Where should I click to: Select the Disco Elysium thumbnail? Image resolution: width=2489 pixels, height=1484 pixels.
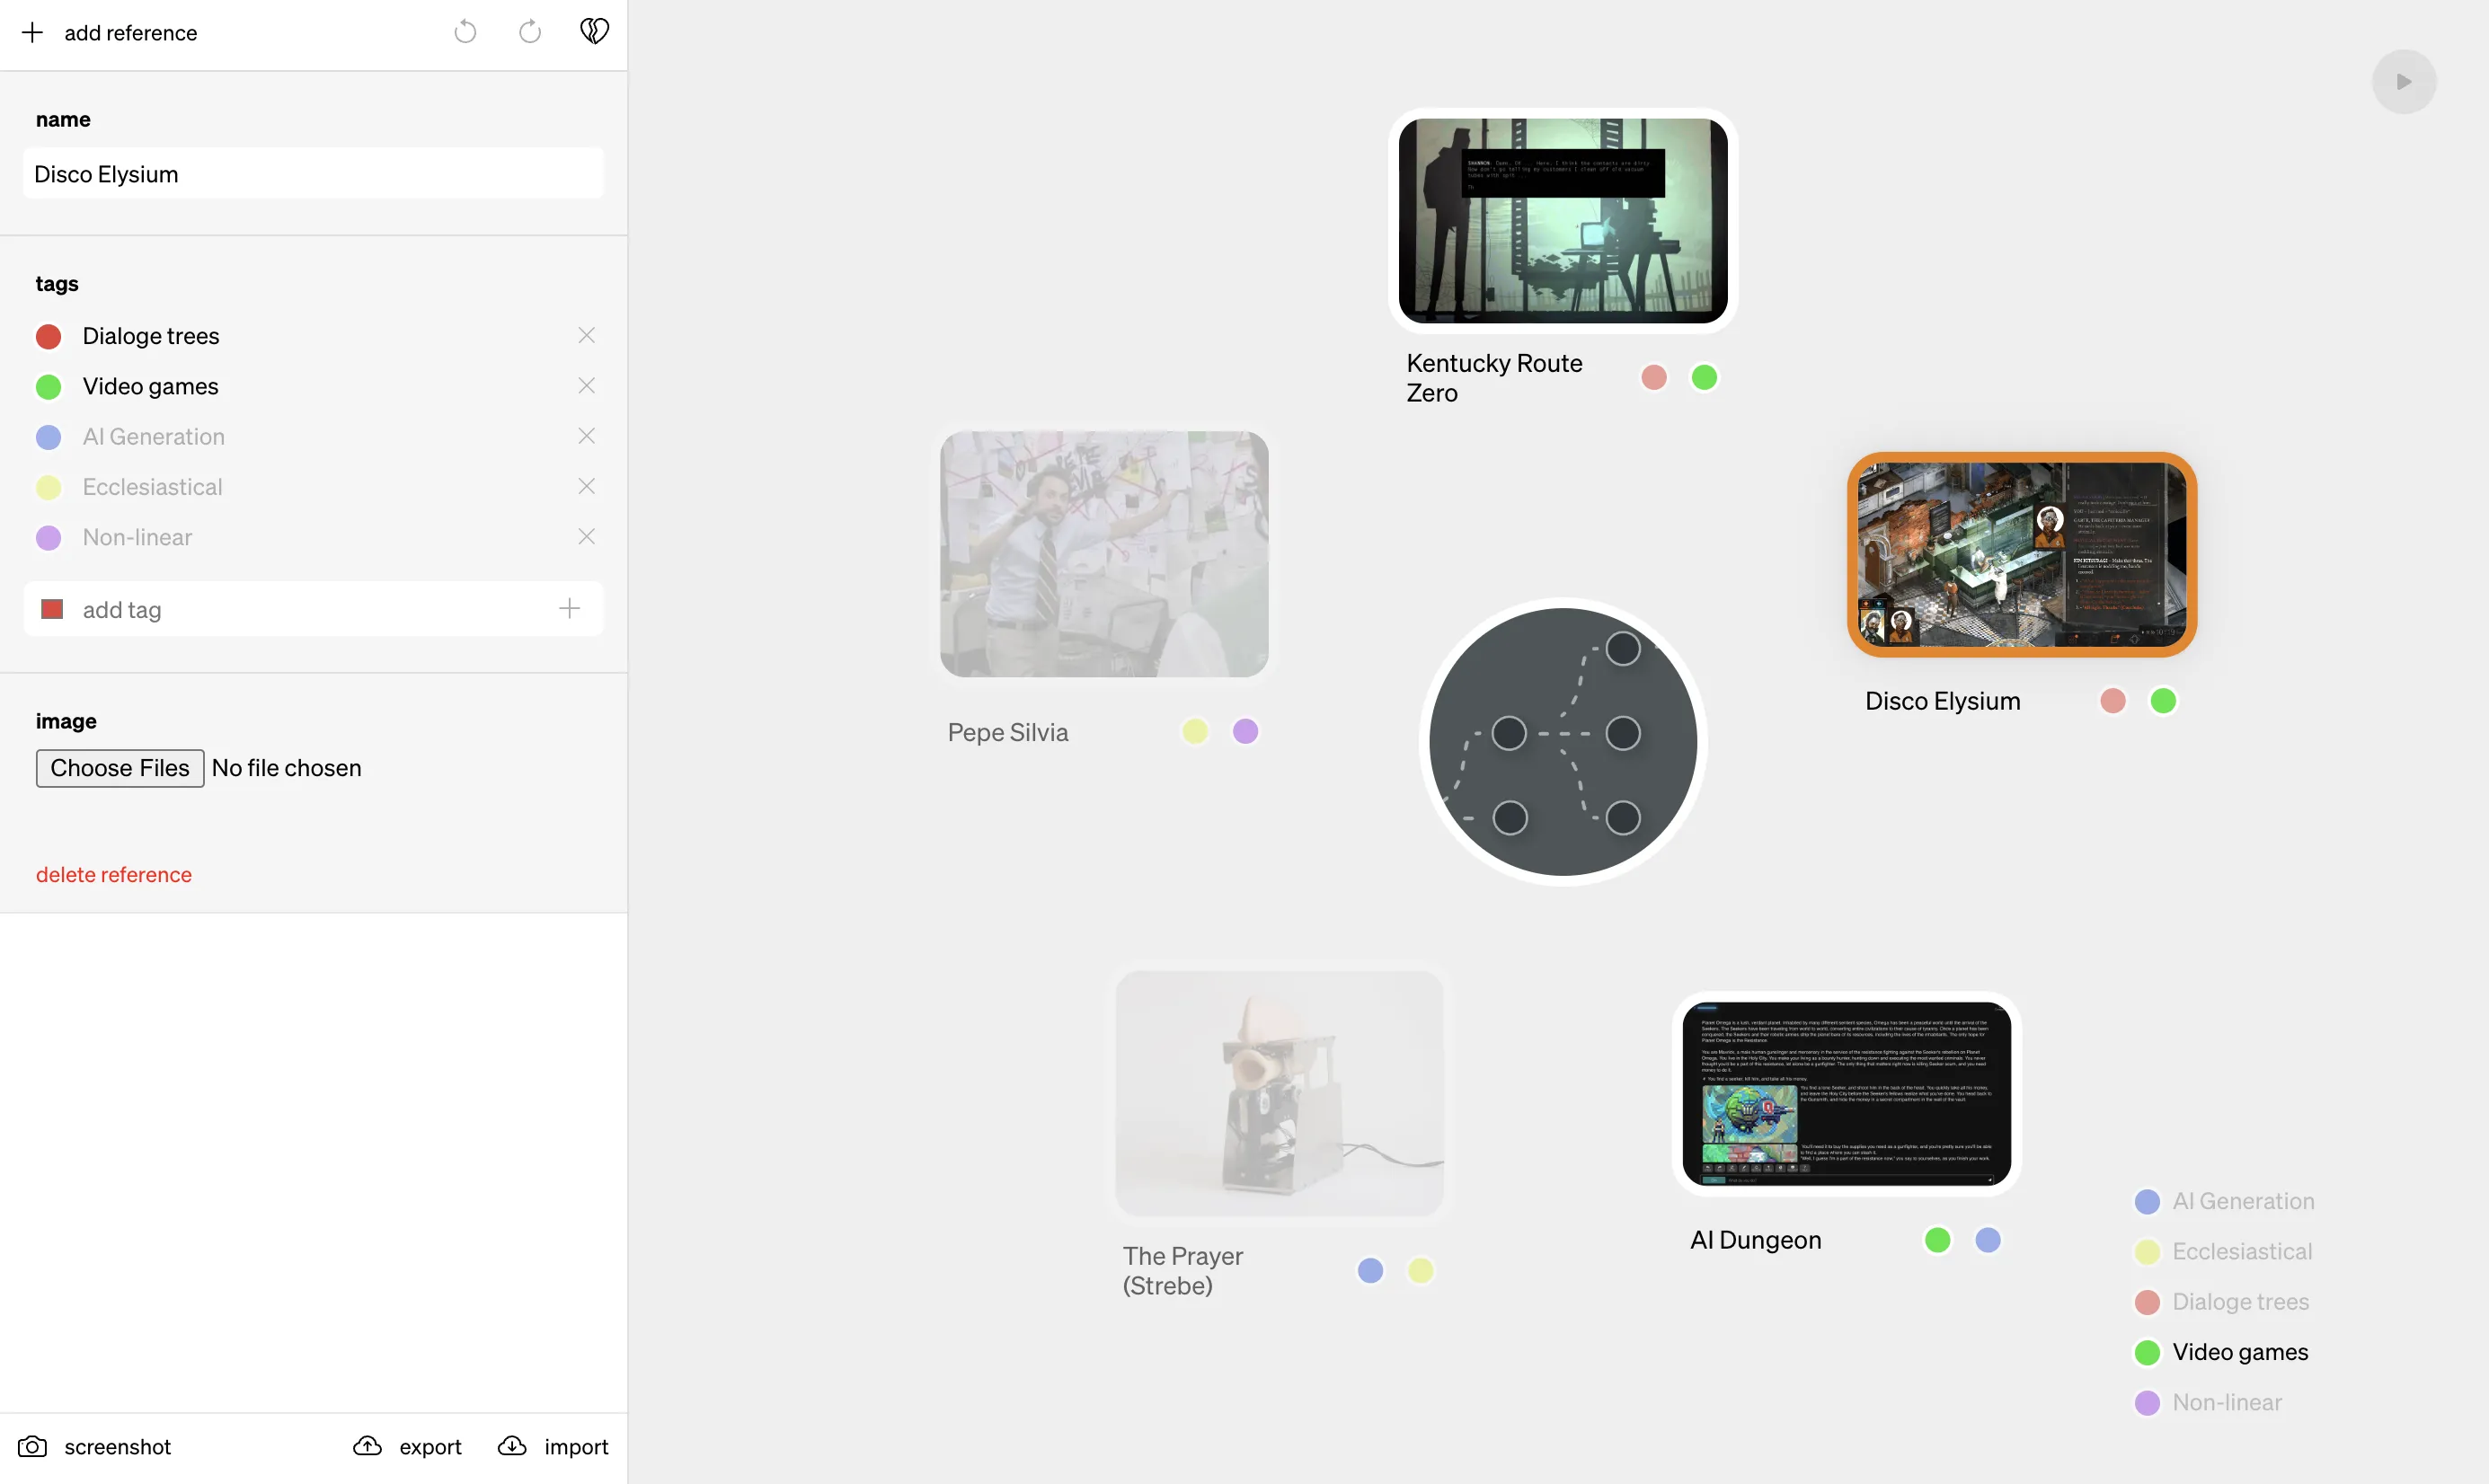point(2022,555)
